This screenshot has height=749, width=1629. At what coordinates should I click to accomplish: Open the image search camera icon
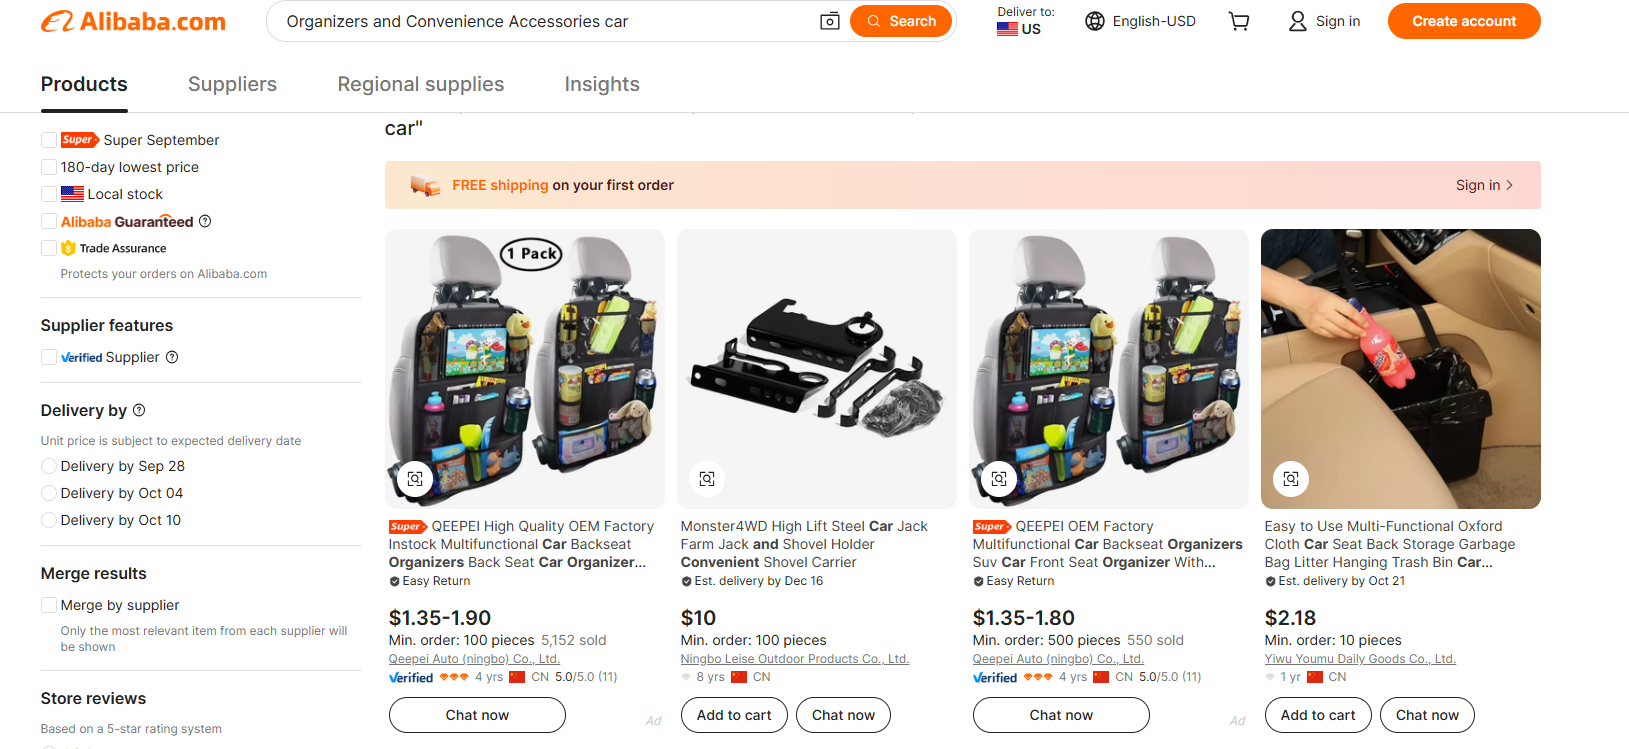click(x=829, y=20)
